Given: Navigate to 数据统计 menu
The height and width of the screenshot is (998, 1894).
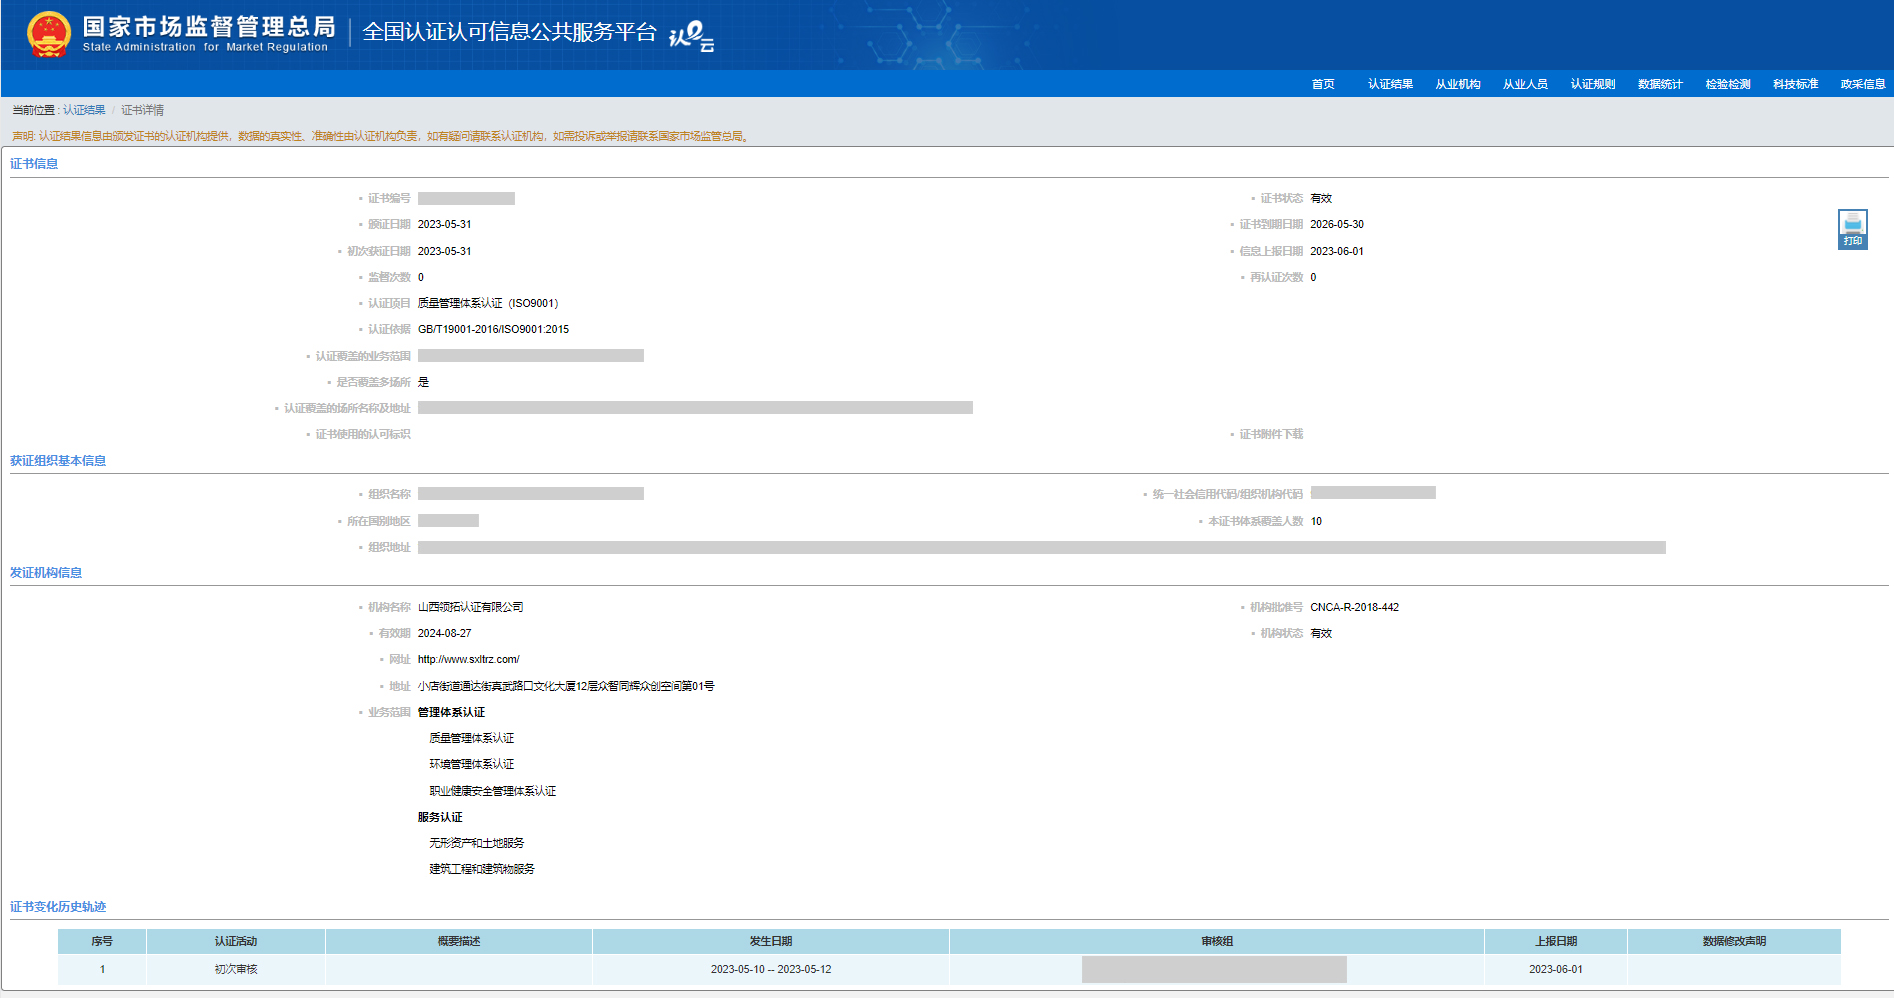Looking at the screenshot, I should (1660, 84).
